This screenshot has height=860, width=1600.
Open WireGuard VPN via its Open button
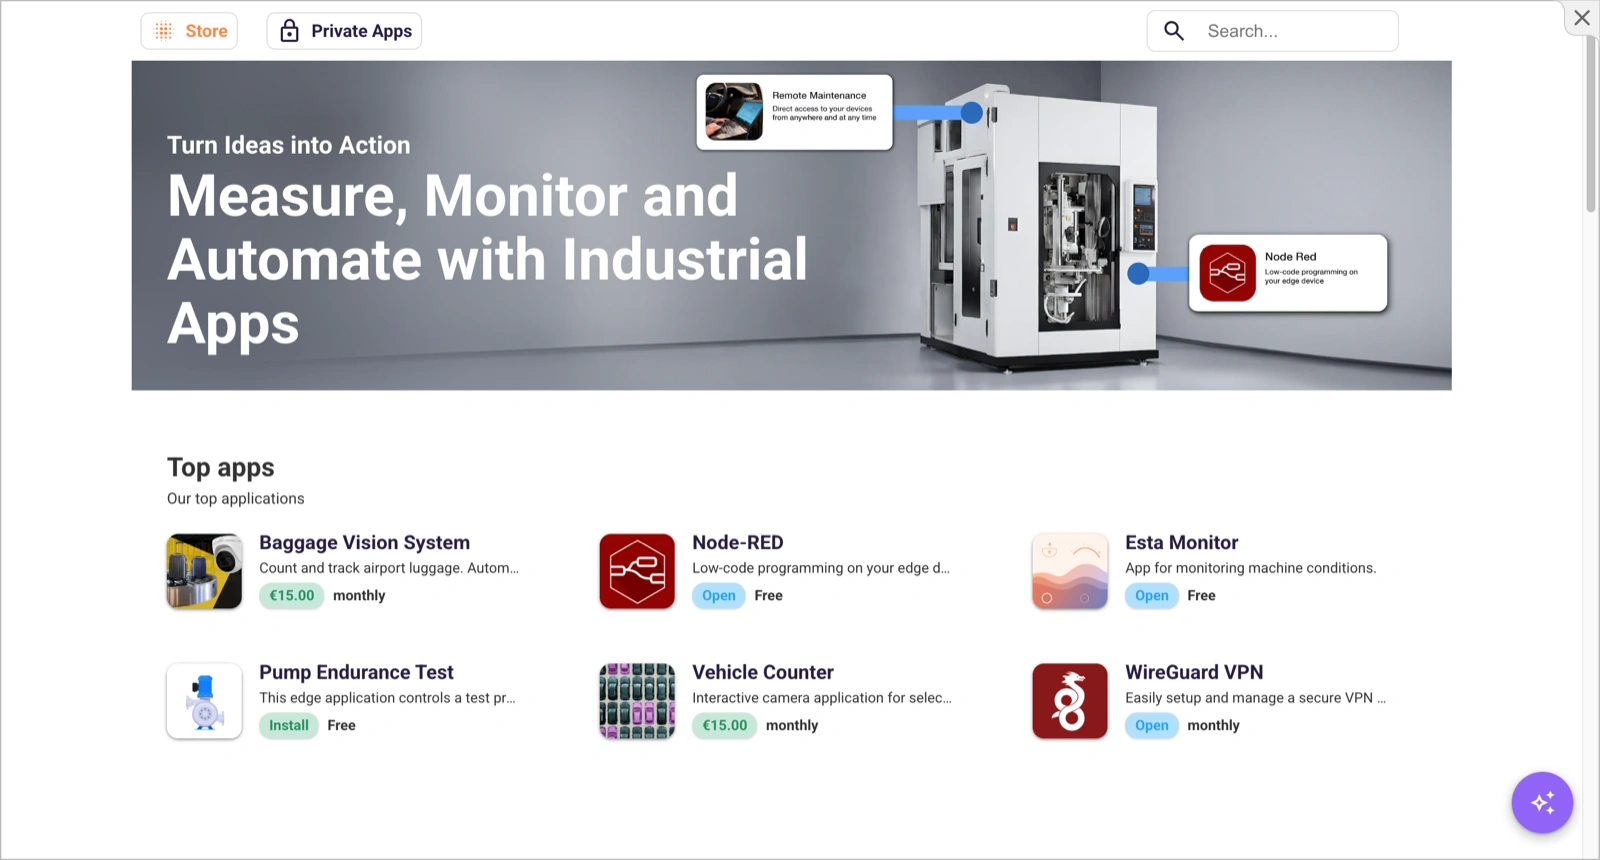[1151, 725]
